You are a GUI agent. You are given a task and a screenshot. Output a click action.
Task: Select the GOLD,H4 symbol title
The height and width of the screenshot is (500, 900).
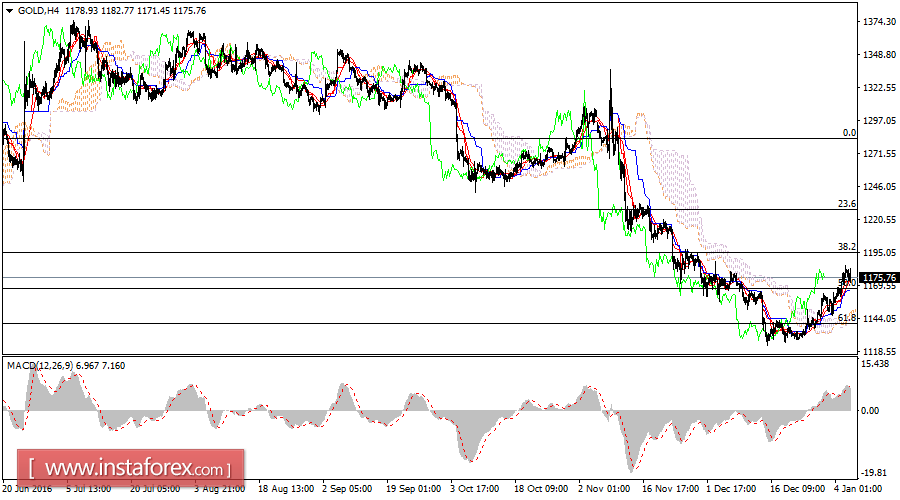pyautogui.click(x=39, y=11)
